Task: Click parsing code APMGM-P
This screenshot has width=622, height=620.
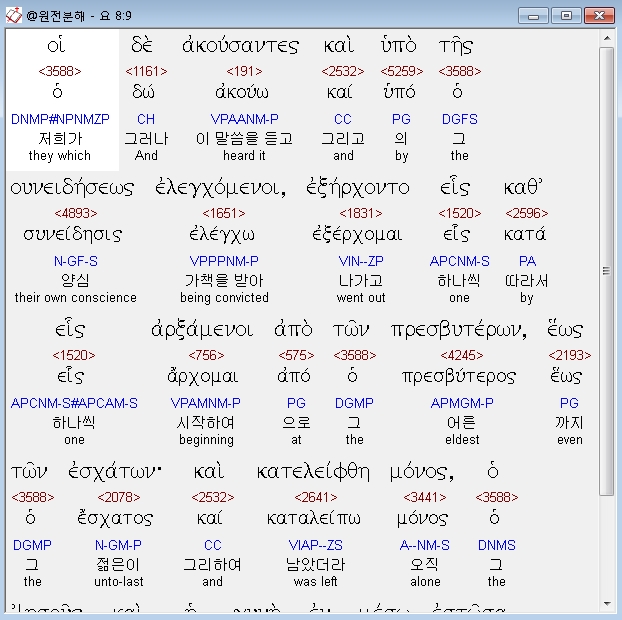Action: pos(462,403)
